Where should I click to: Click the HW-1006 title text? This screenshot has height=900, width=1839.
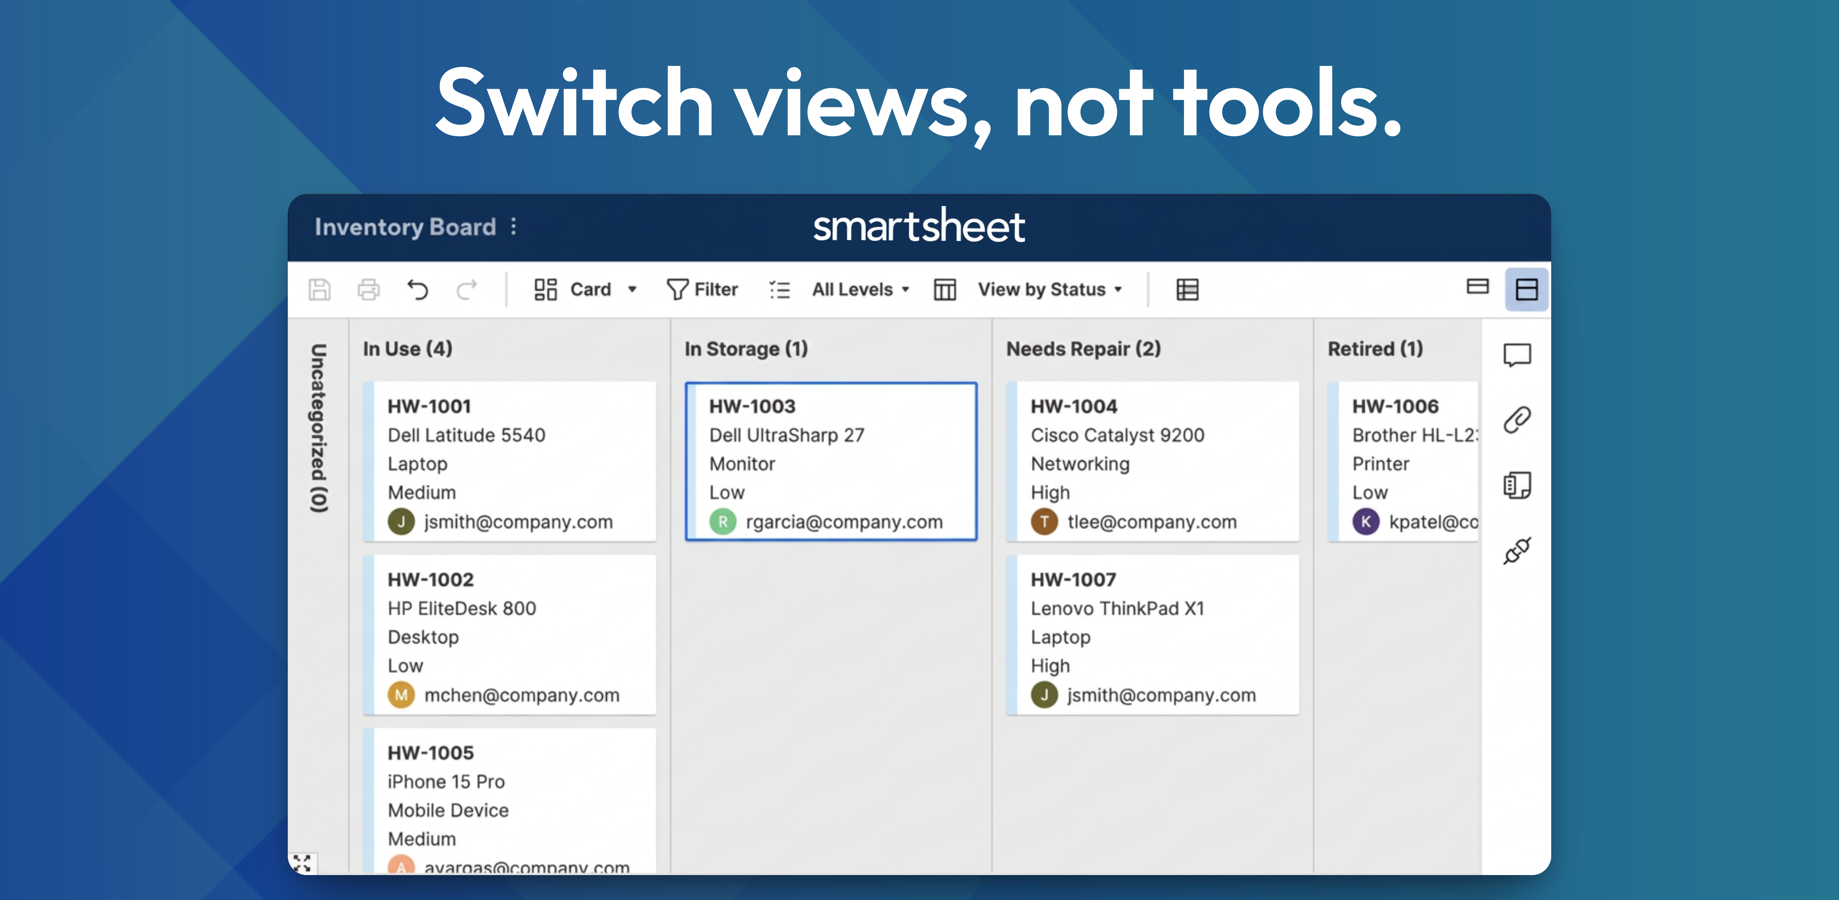(x=1395, y=406)
